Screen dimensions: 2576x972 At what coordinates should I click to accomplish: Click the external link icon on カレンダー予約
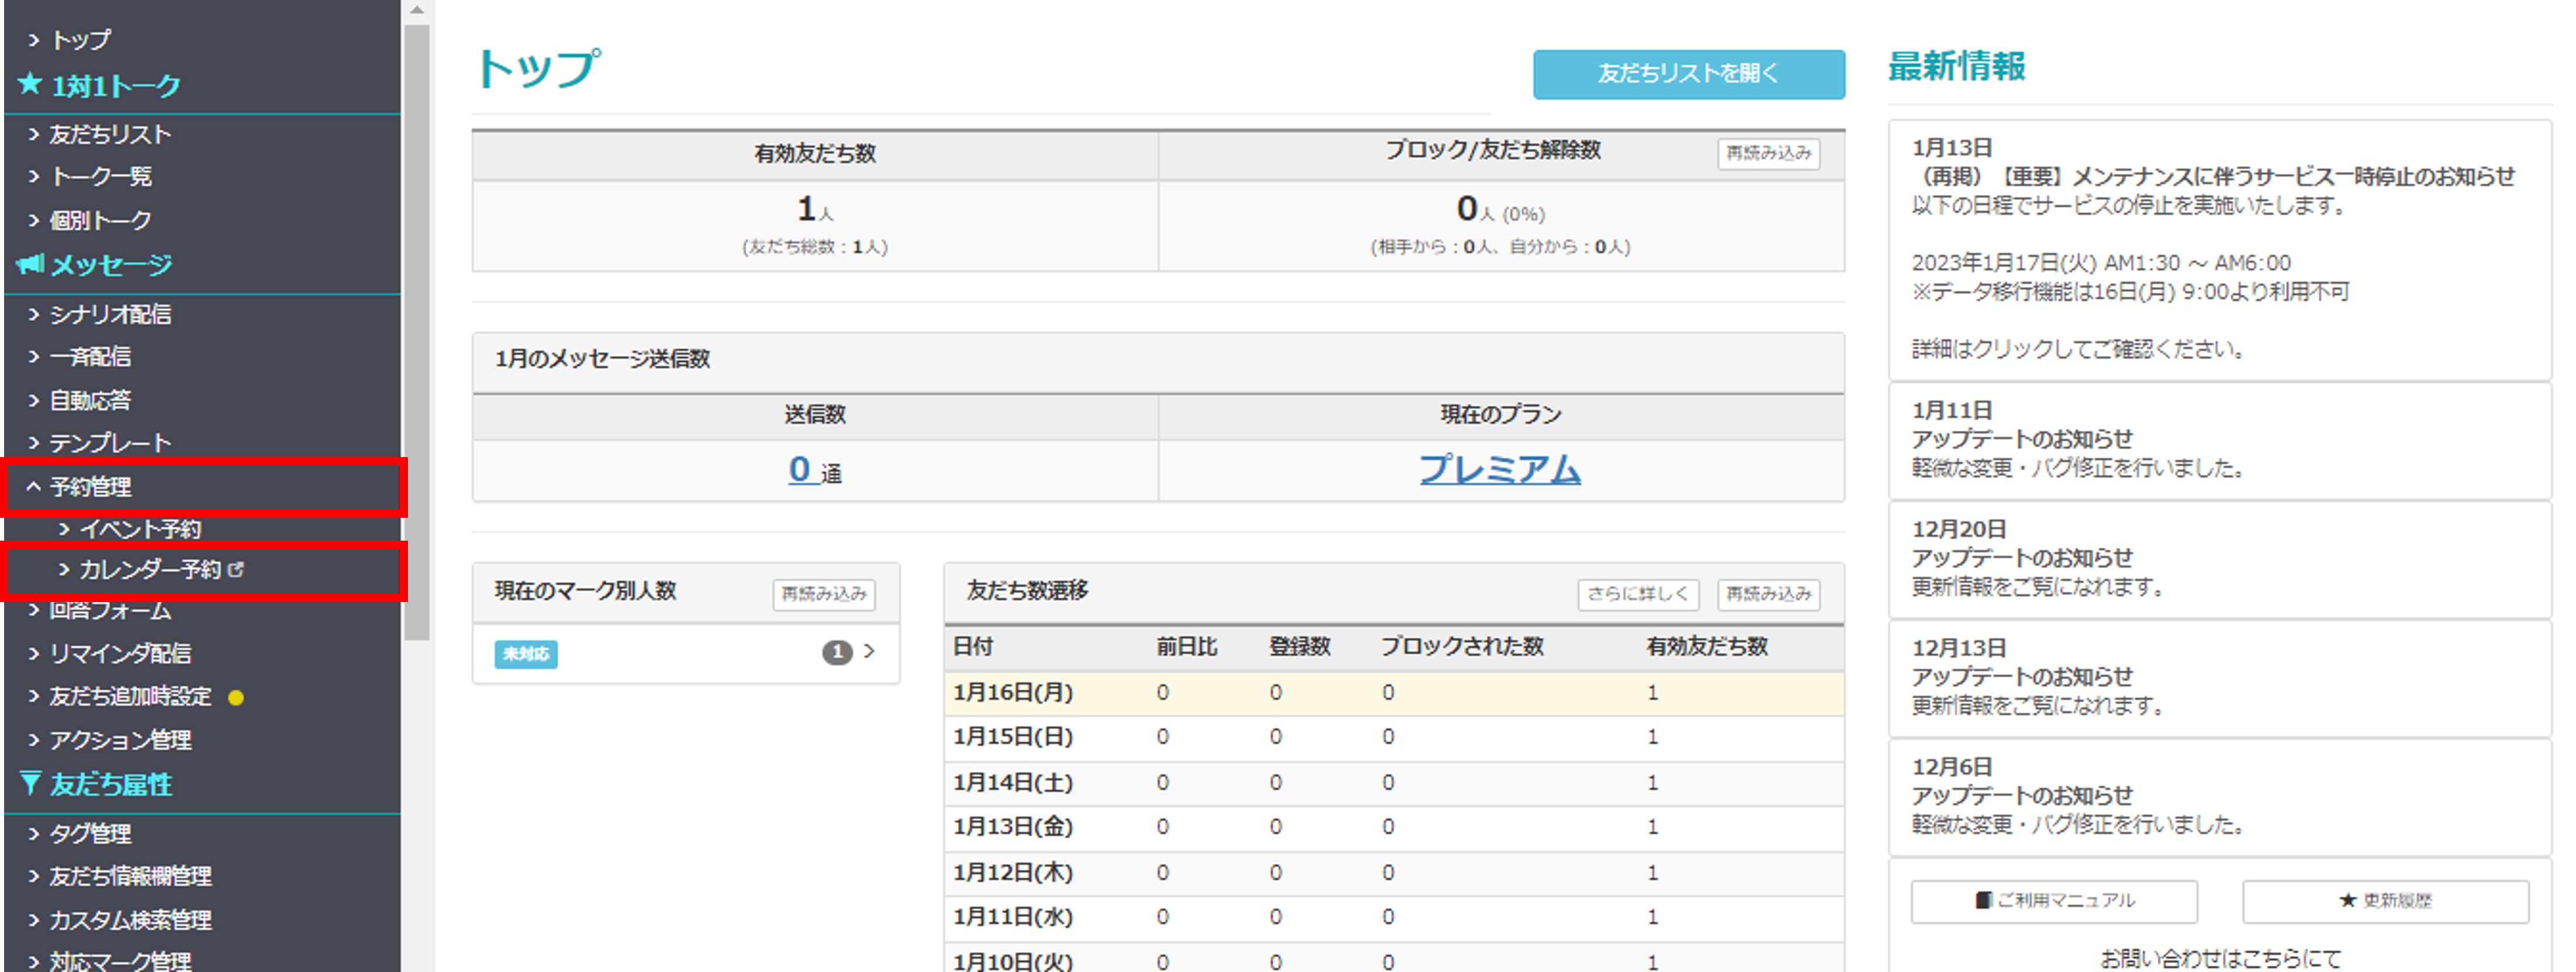[236, 569]
